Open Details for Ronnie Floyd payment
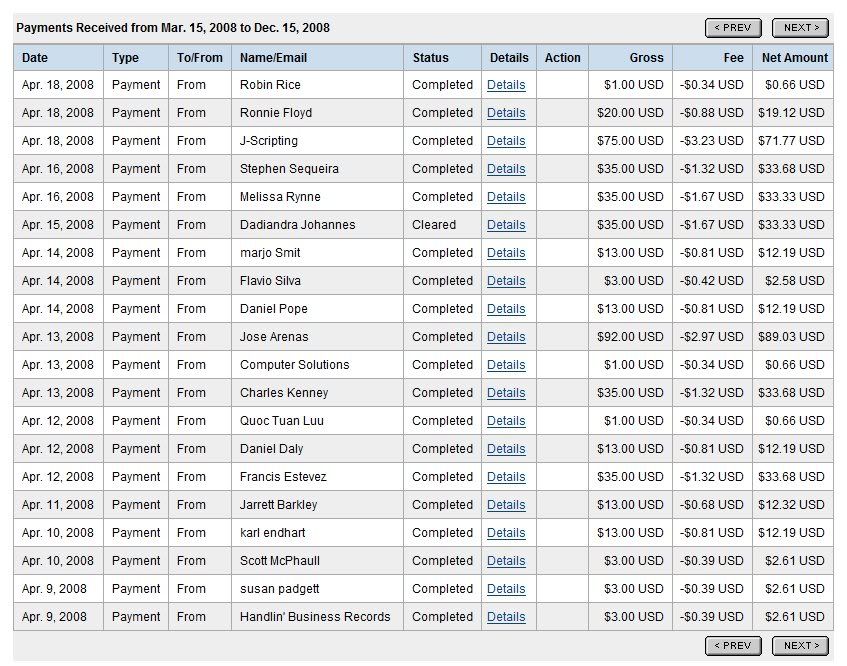 (506, 113)
